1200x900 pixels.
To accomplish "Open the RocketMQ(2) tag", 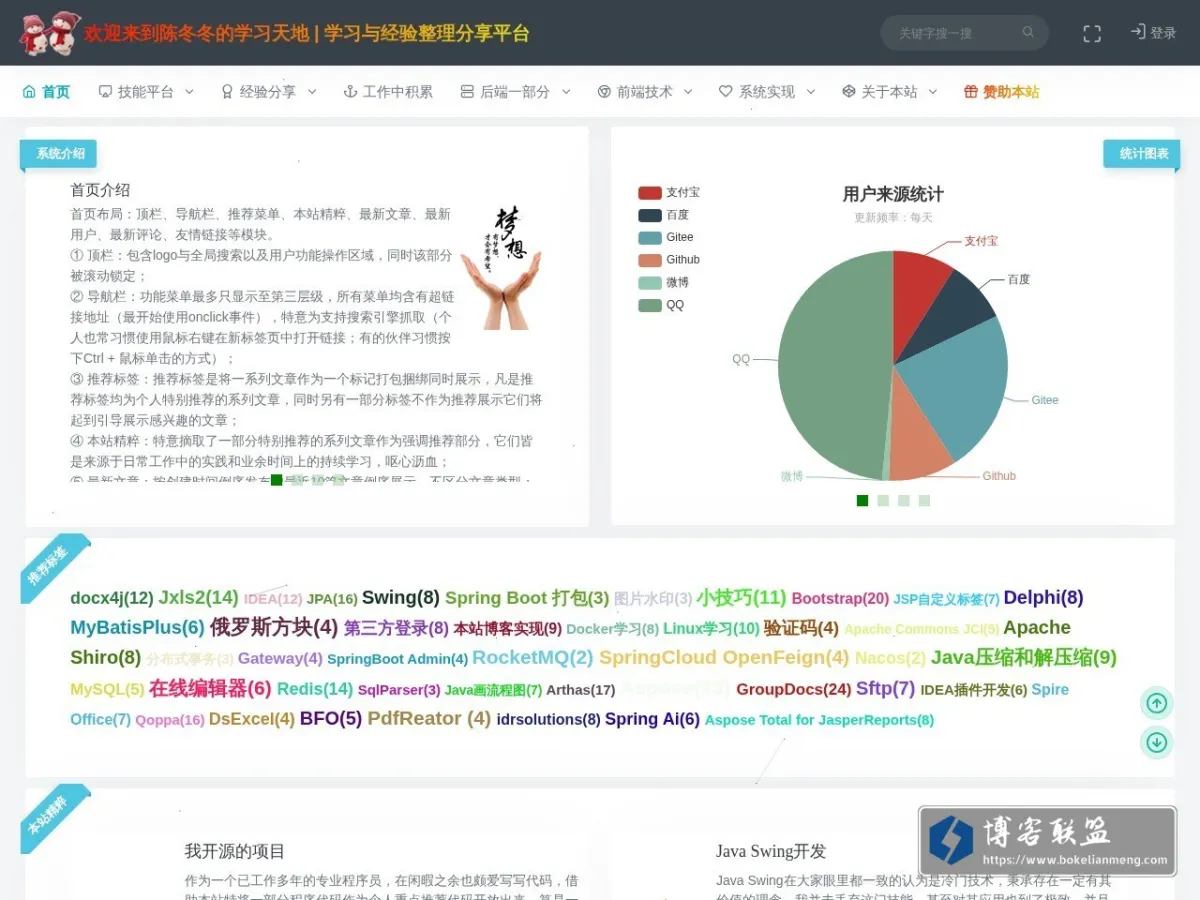I will tap(533, 657).
